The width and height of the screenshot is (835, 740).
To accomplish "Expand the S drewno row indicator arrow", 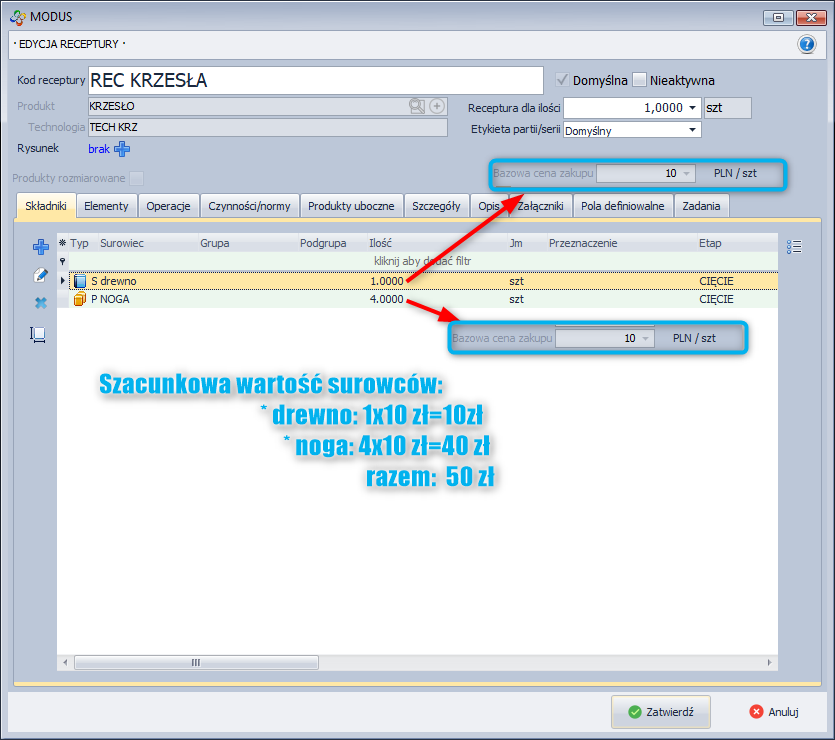I will (x=63, y=281).
